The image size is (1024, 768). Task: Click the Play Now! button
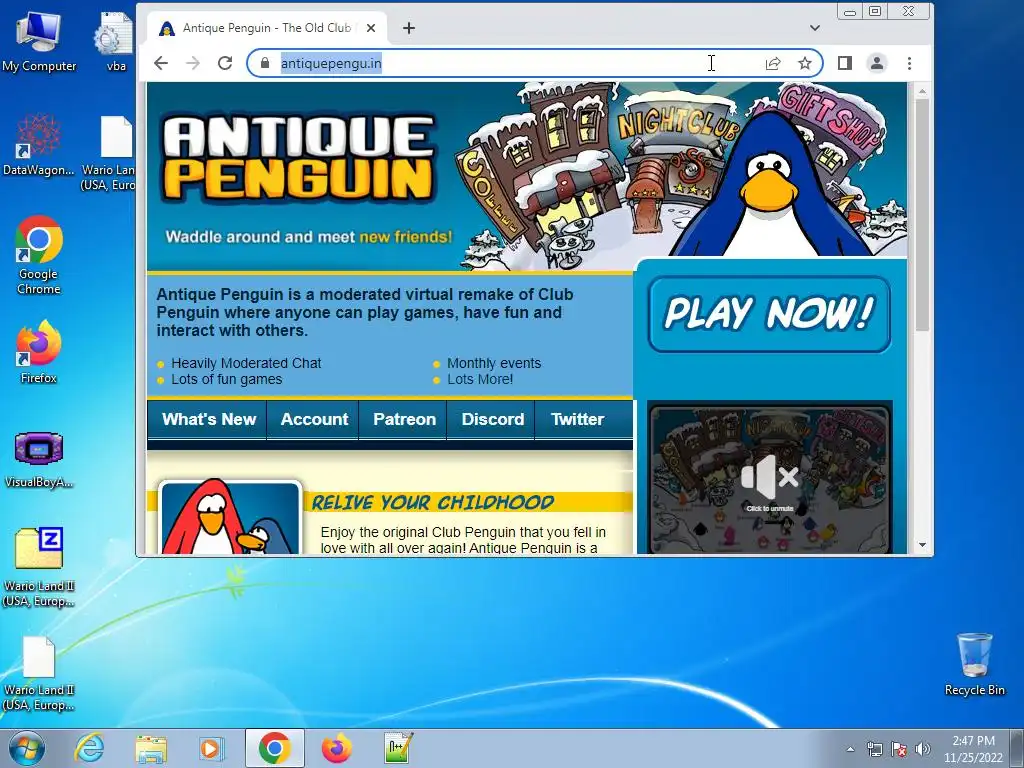coord(769,314)
